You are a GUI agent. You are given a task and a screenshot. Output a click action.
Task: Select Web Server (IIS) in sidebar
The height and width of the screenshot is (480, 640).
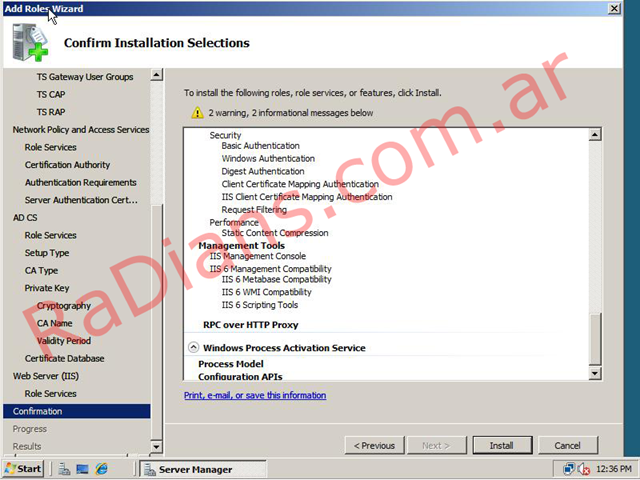(x=45, y=376)
